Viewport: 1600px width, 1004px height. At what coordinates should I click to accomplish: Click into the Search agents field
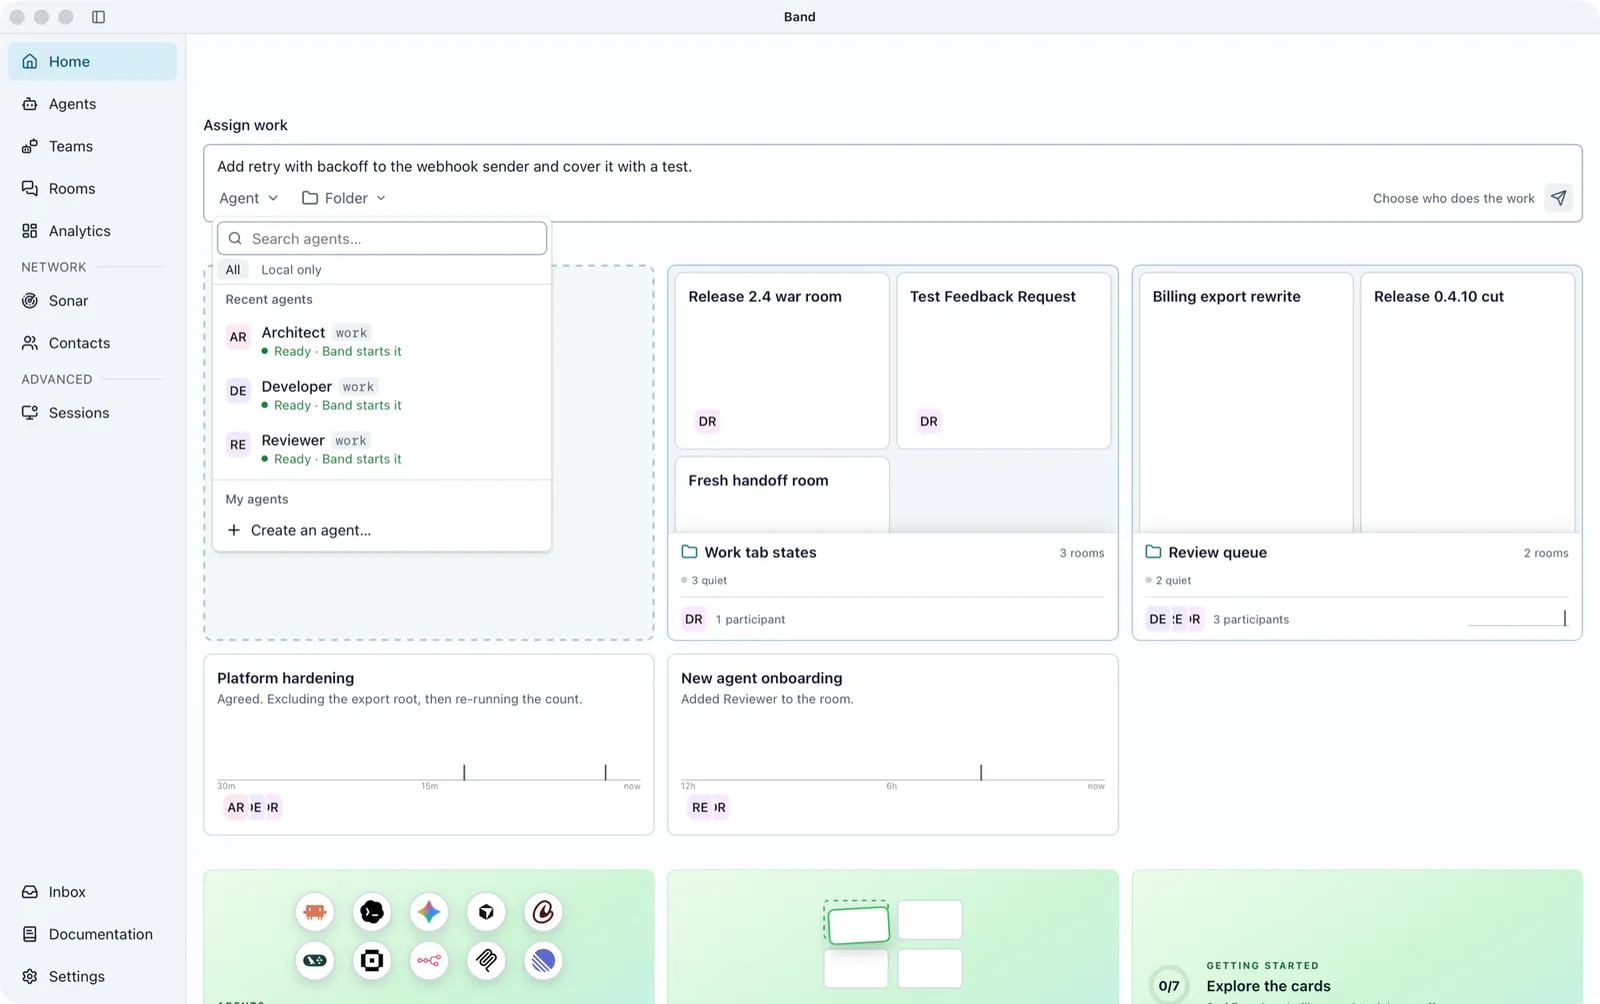(382, 239)
